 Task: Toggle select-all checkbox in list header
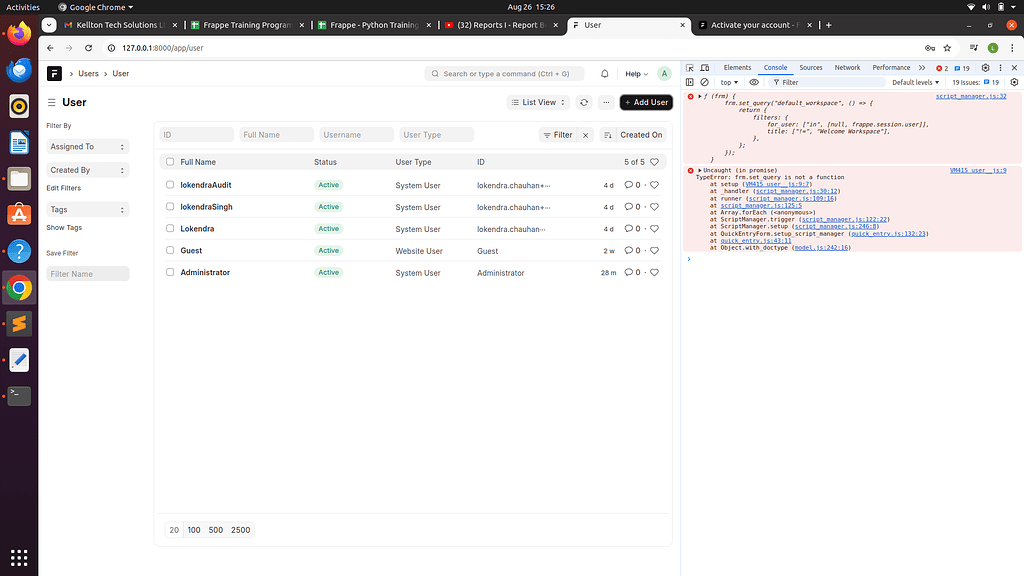[170, 162]
